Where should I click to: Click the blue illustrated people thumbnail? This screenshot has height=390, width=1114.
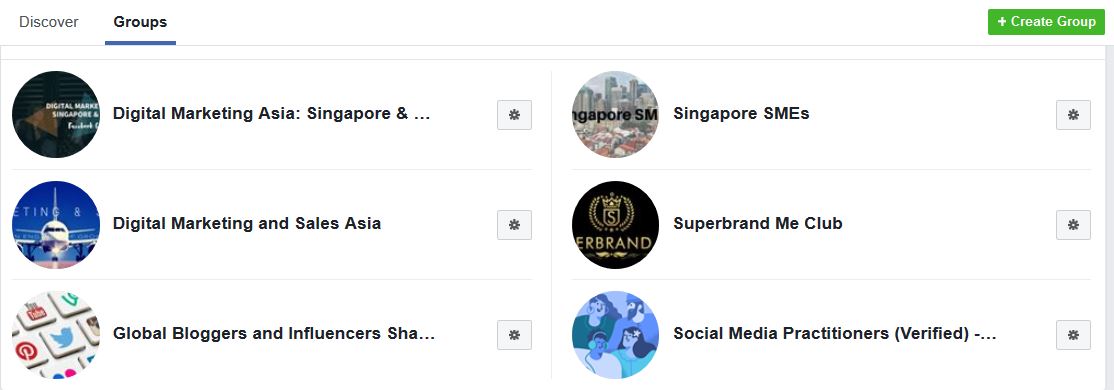[x=615, y=335]
